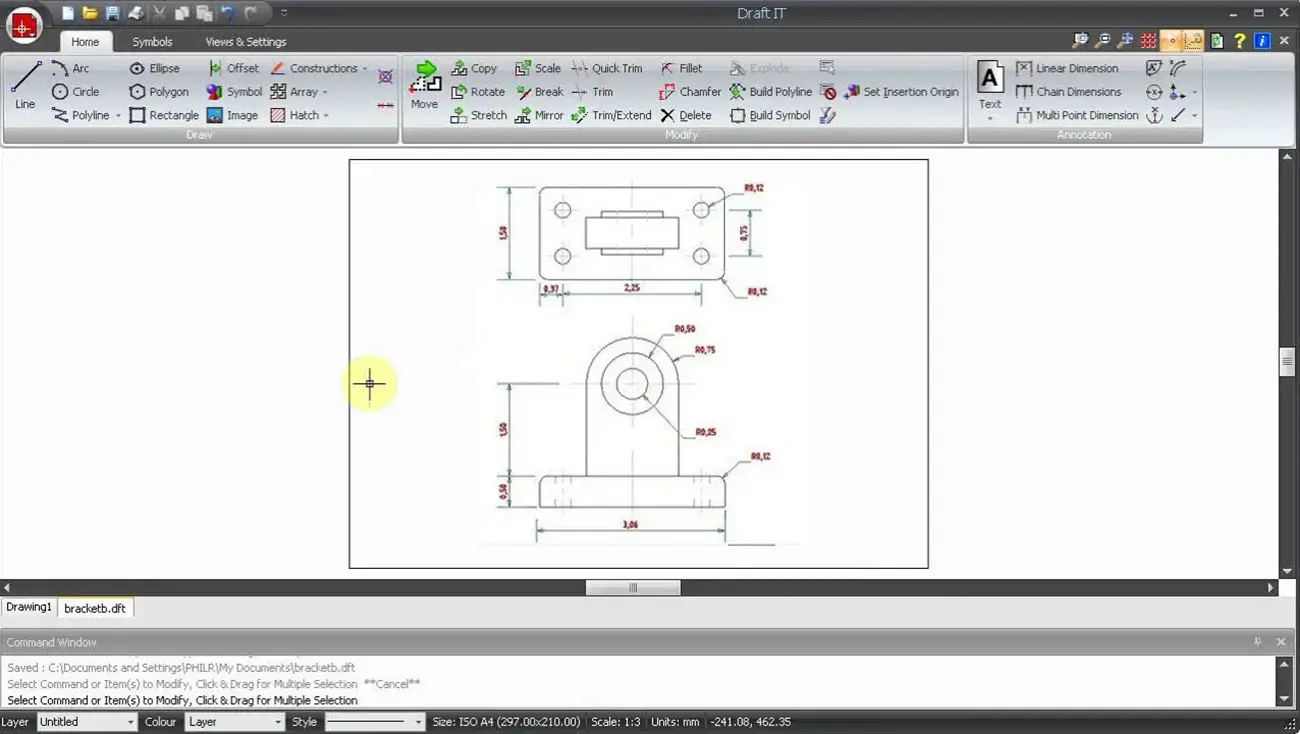Select the Line drawing tool
The image size is (1300, 734).
coord(25,84)
